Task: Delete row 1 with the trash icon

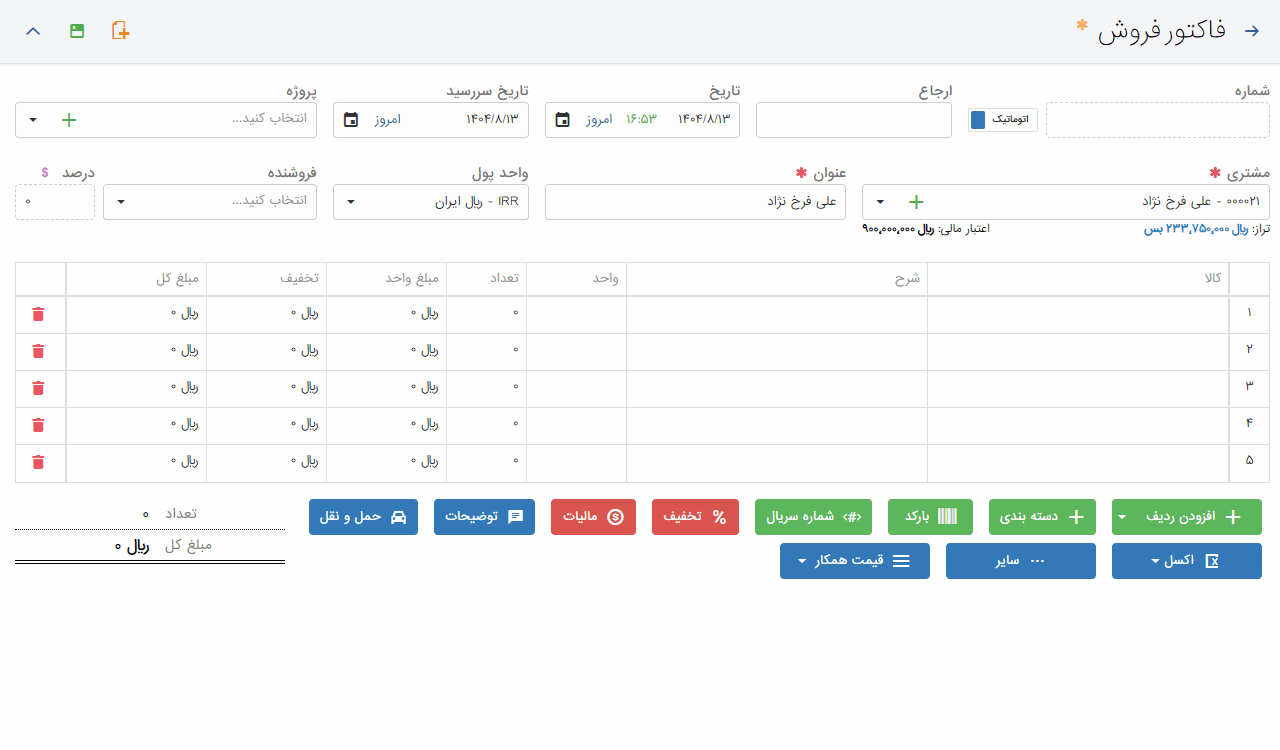Action: click(x=38, y=314)
